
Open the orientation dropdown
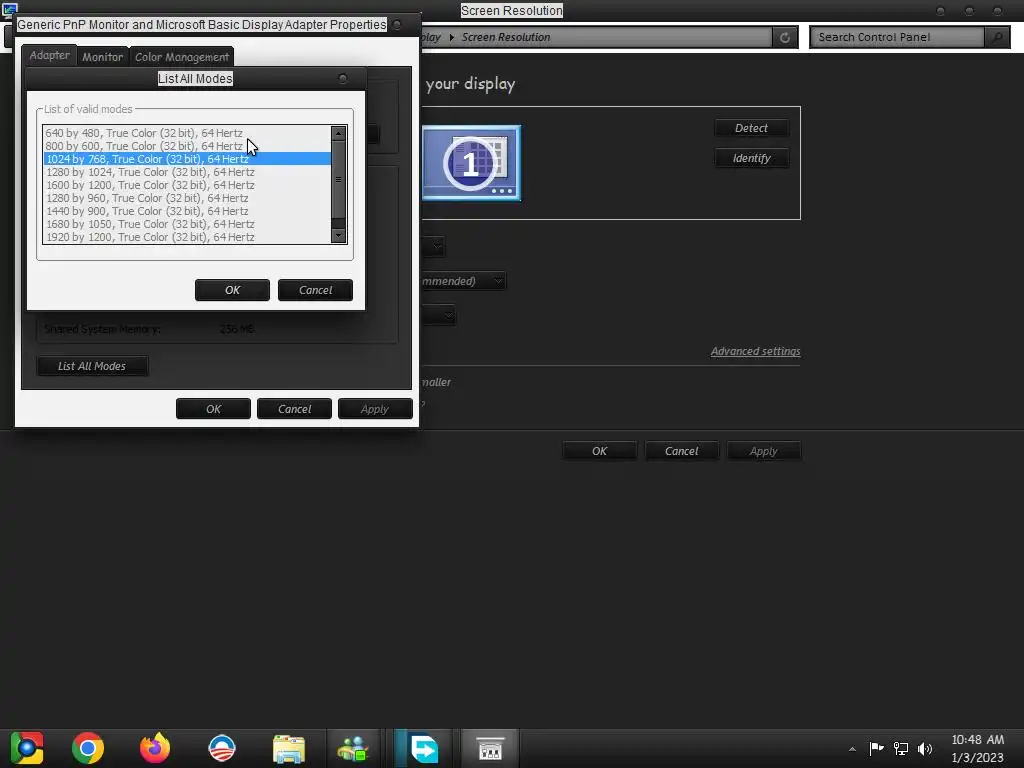click(438, 315)
